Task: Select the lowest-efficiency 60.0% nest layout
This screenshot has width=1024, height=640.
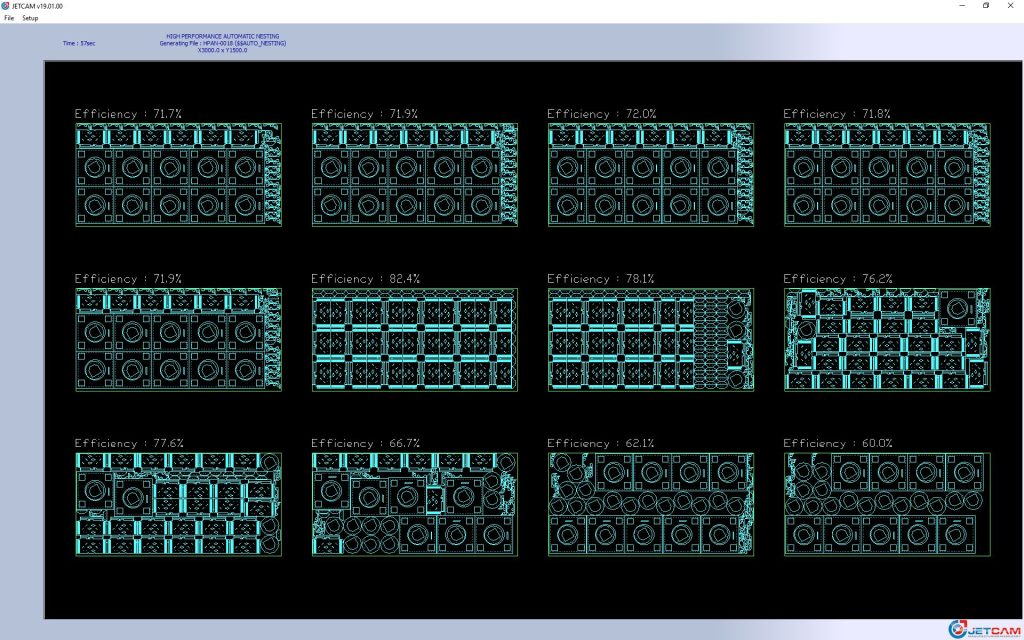Action: [886, 504]
